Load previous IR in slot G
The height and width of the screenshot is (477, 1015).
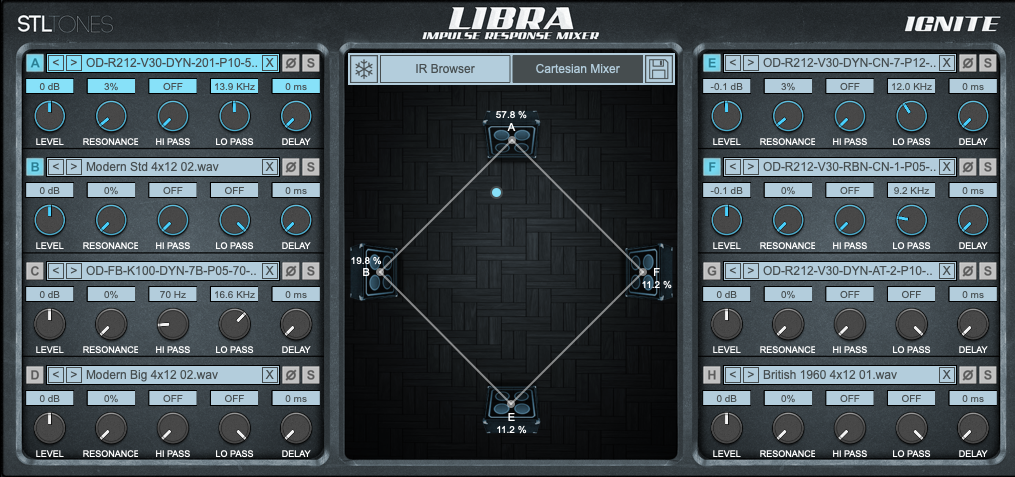click(x=733, y=271)
